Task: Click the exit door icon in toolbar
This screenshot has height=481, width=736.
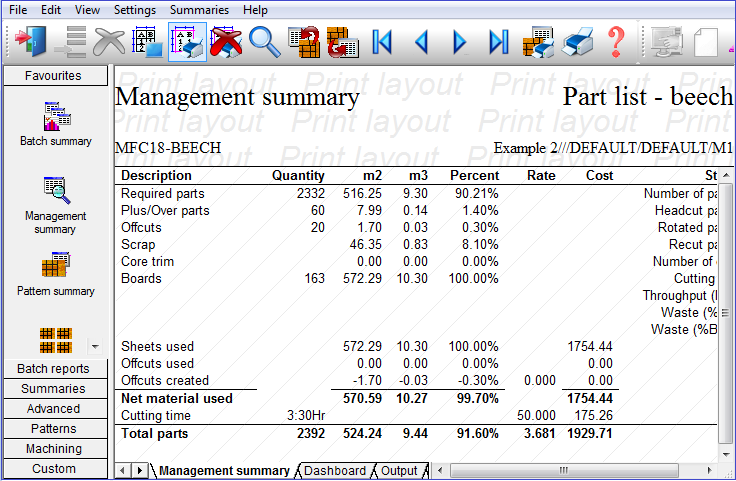Action: 31,42
